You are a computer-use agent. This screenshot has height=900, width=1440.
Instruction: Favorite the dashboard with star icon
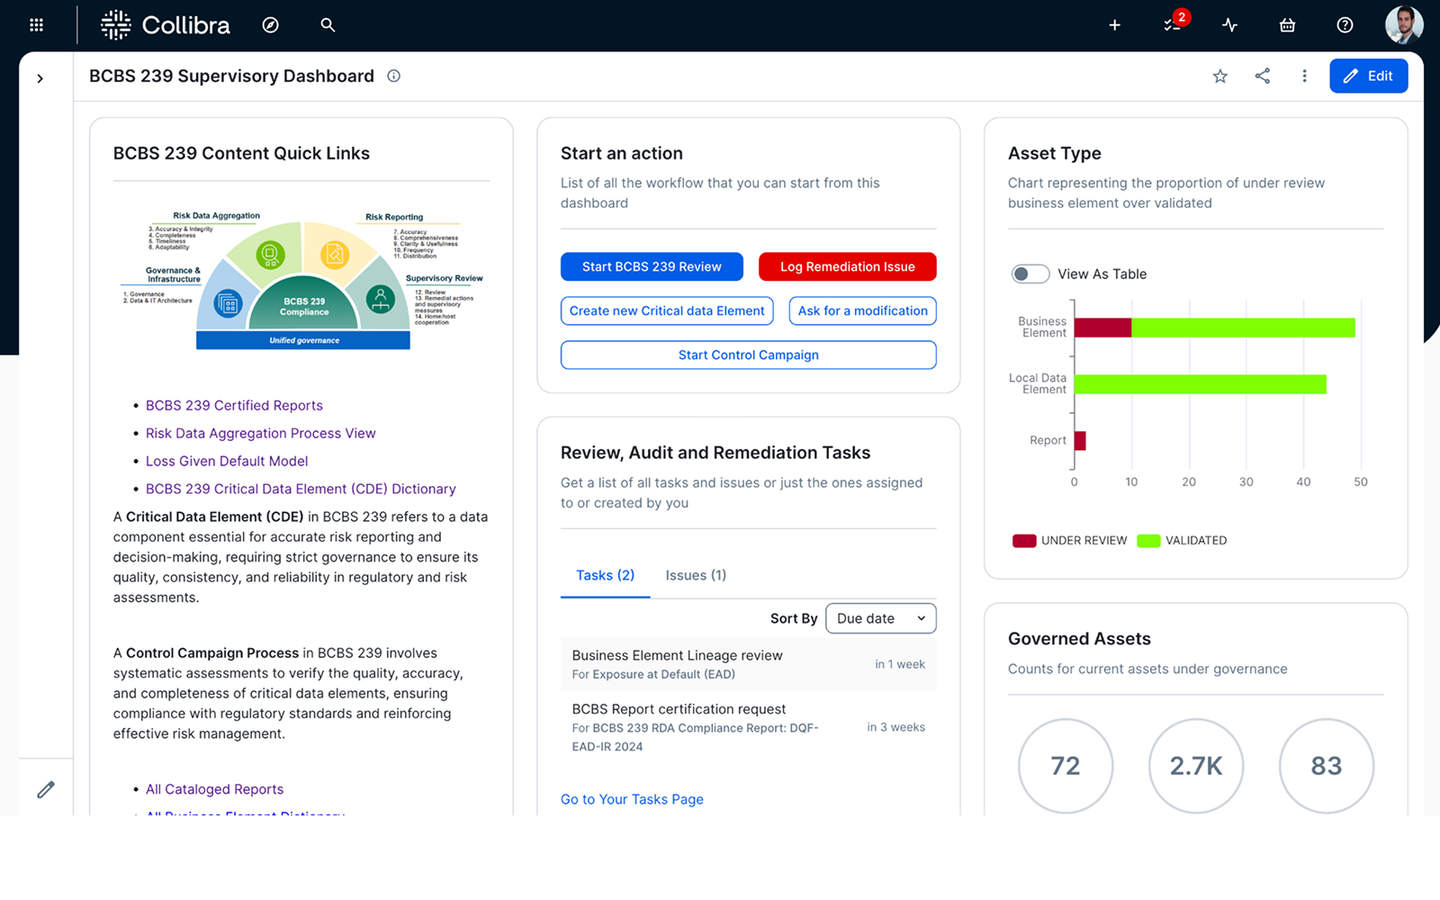[1220, 76]
